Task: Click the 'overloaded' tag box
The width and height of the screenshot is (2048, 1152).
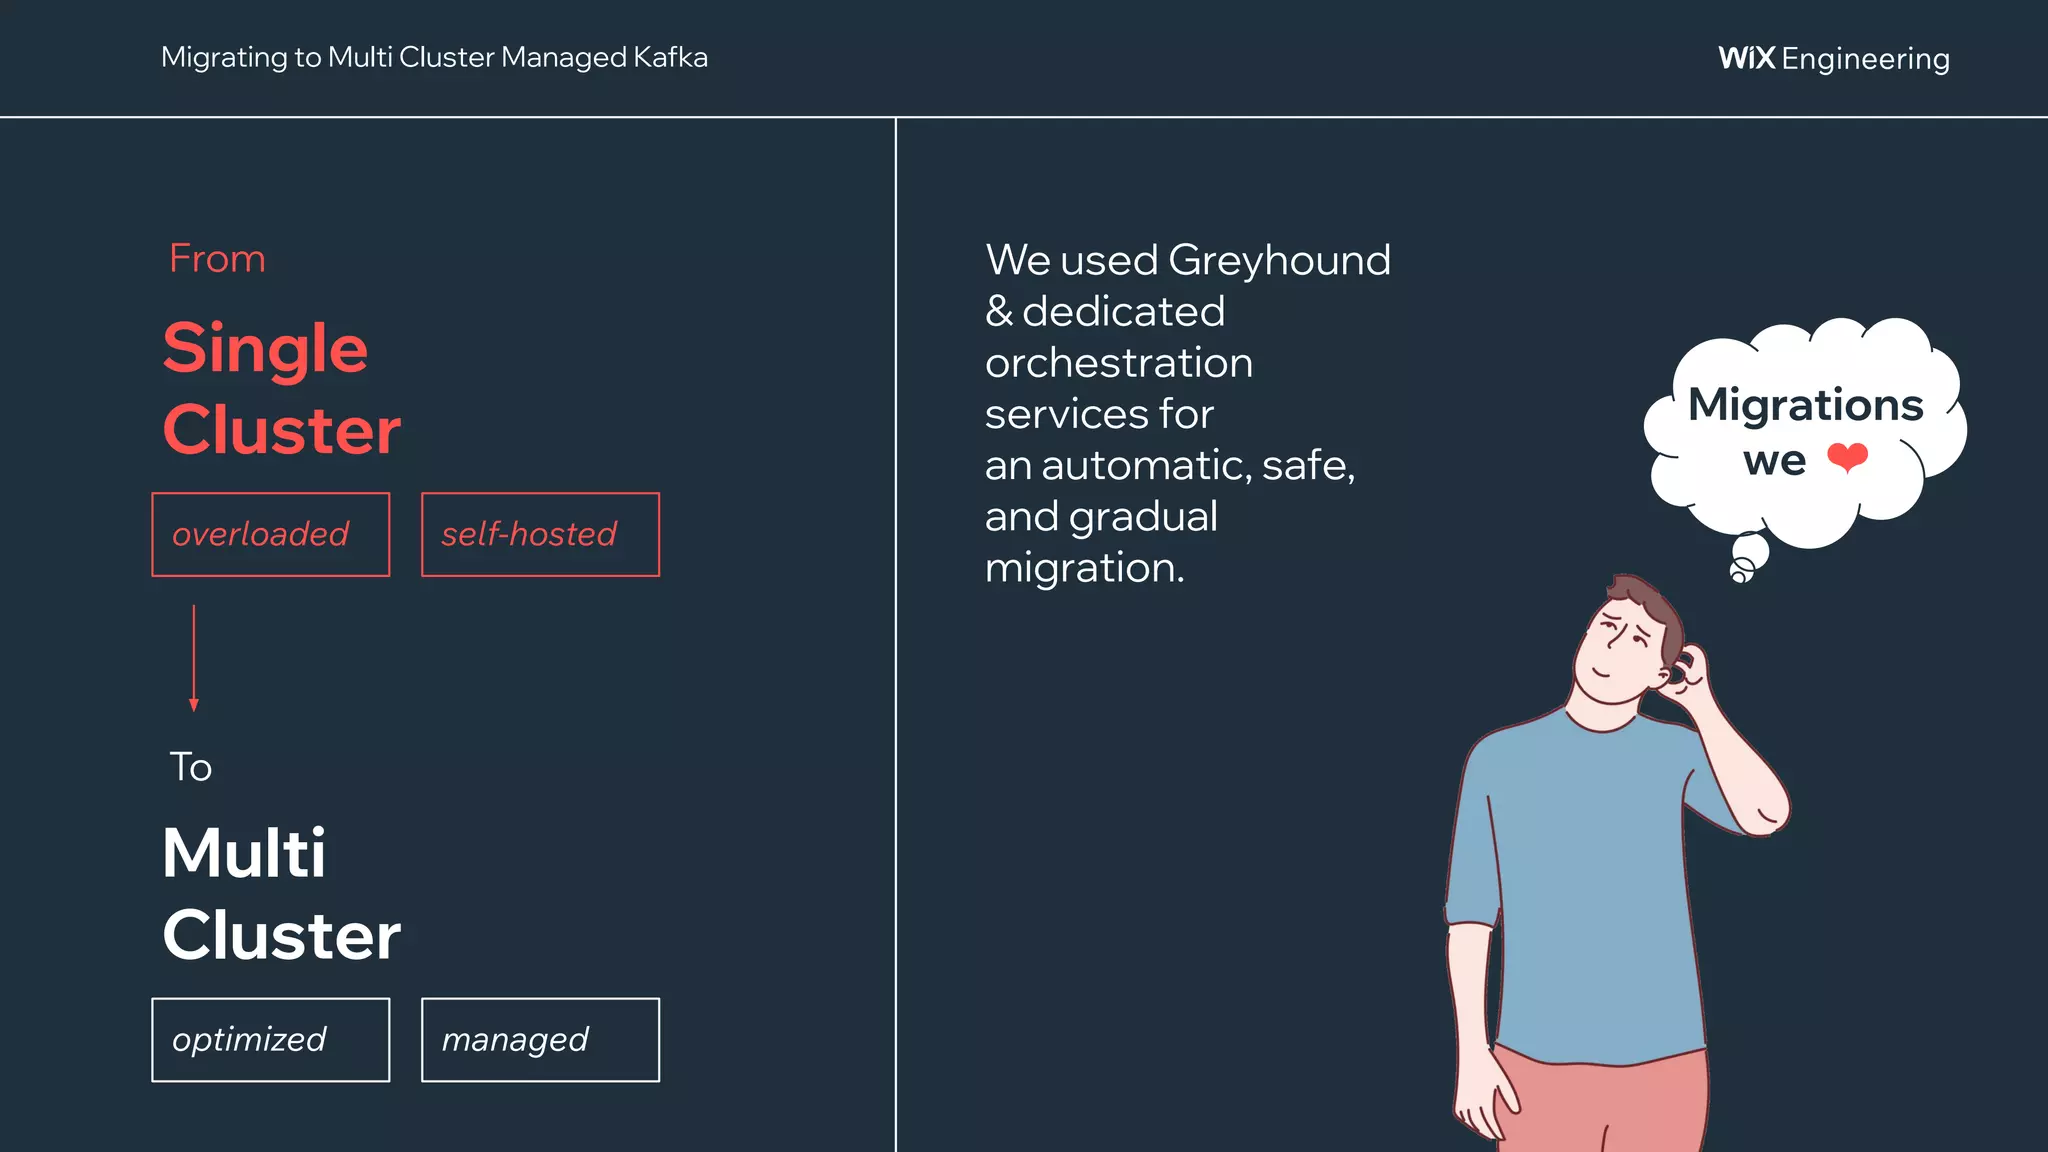Action: 270,534
